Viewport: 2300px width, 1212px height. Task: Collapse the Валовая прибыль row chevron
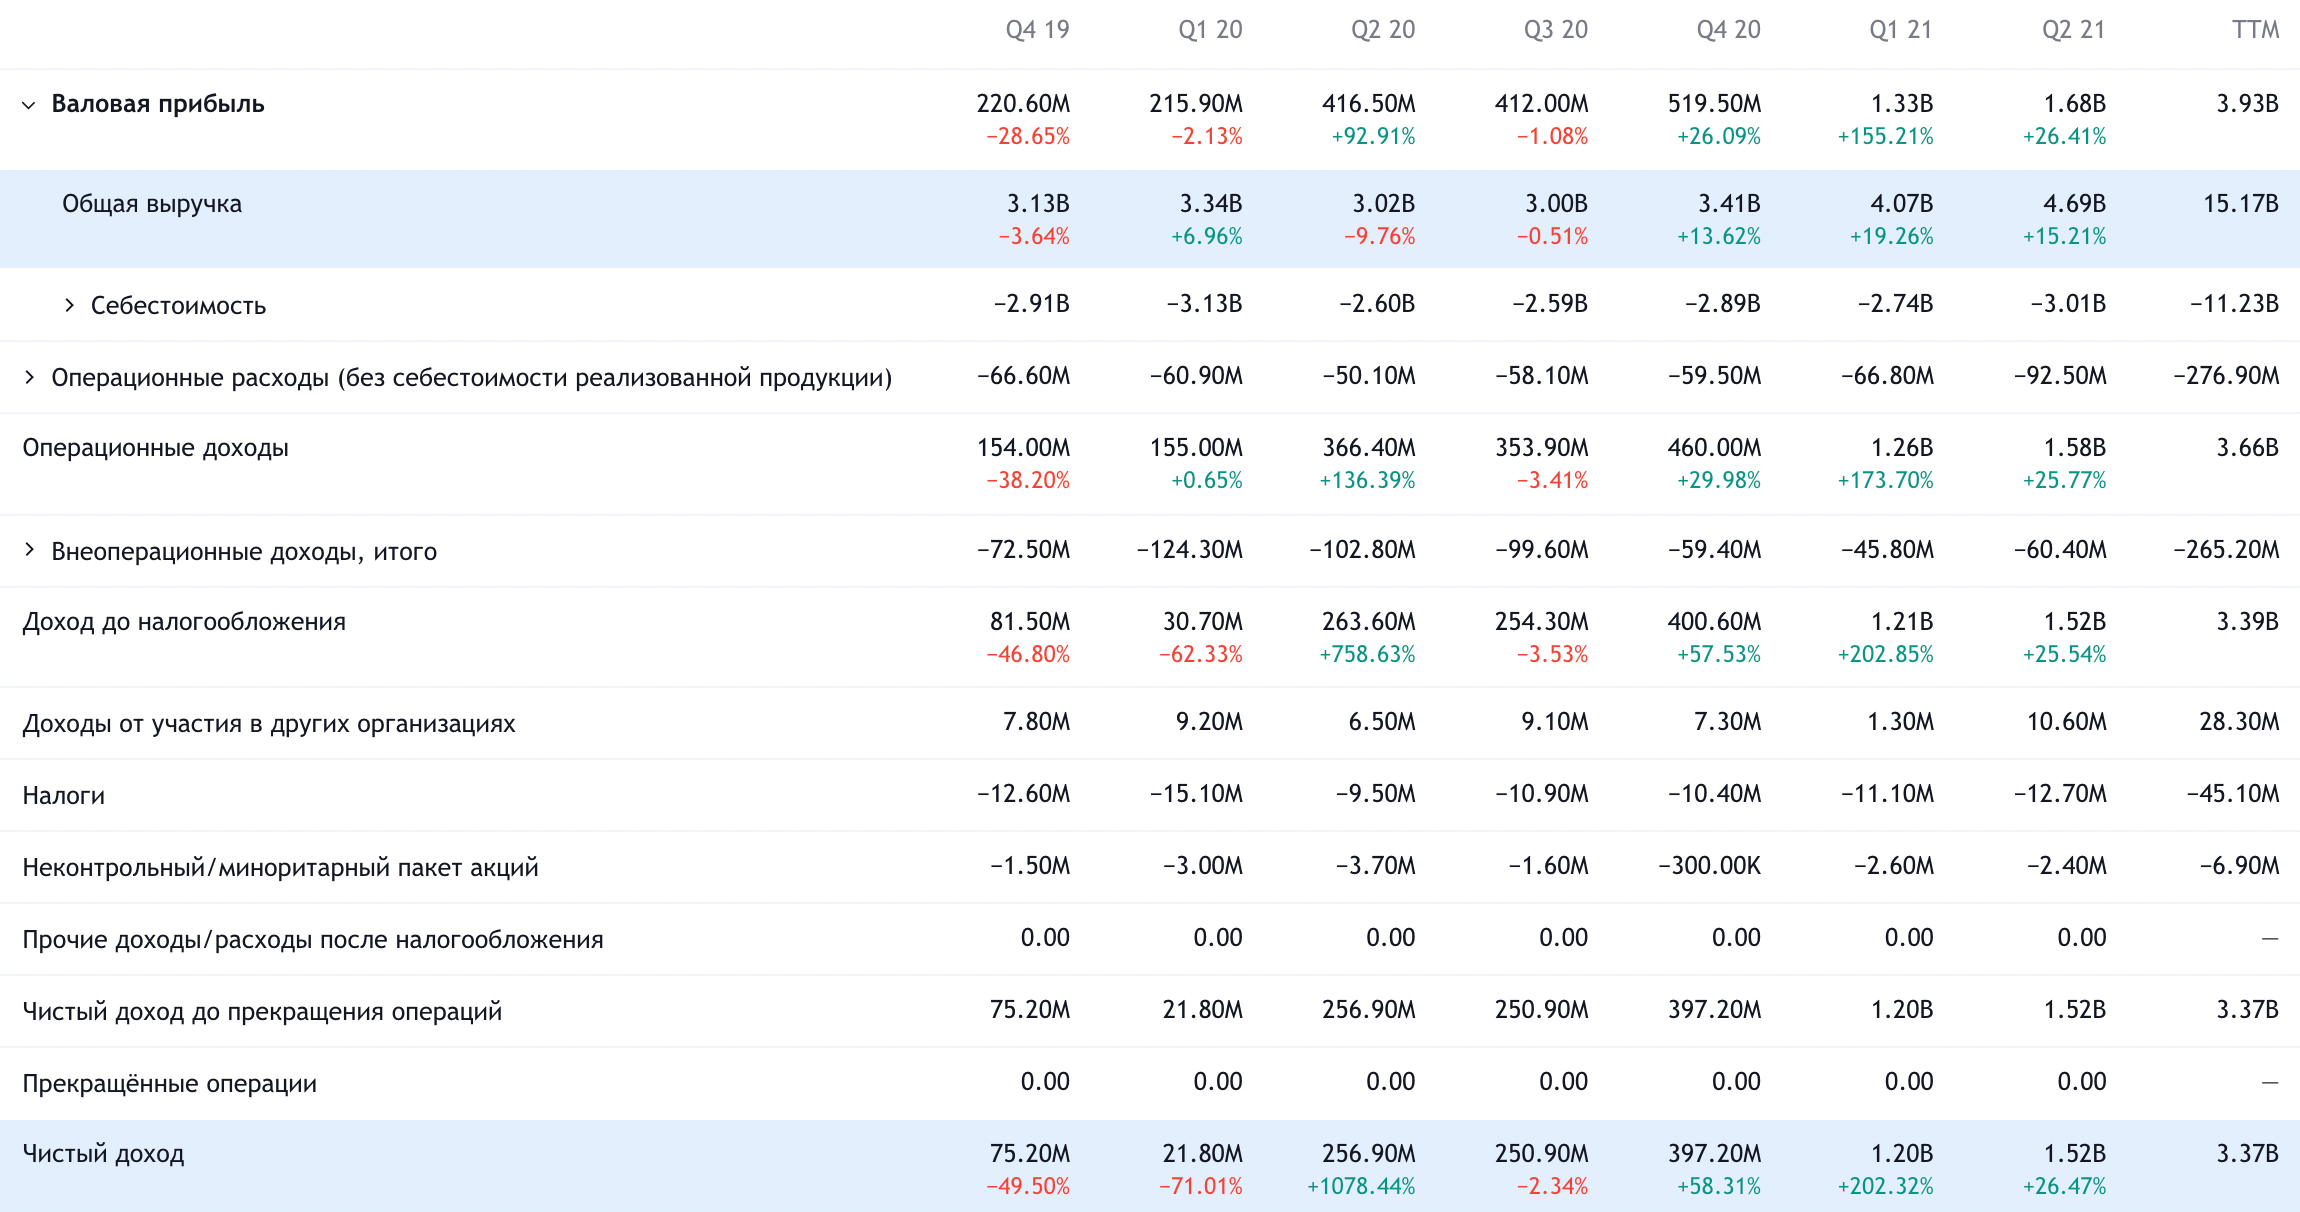coord(29,105)
